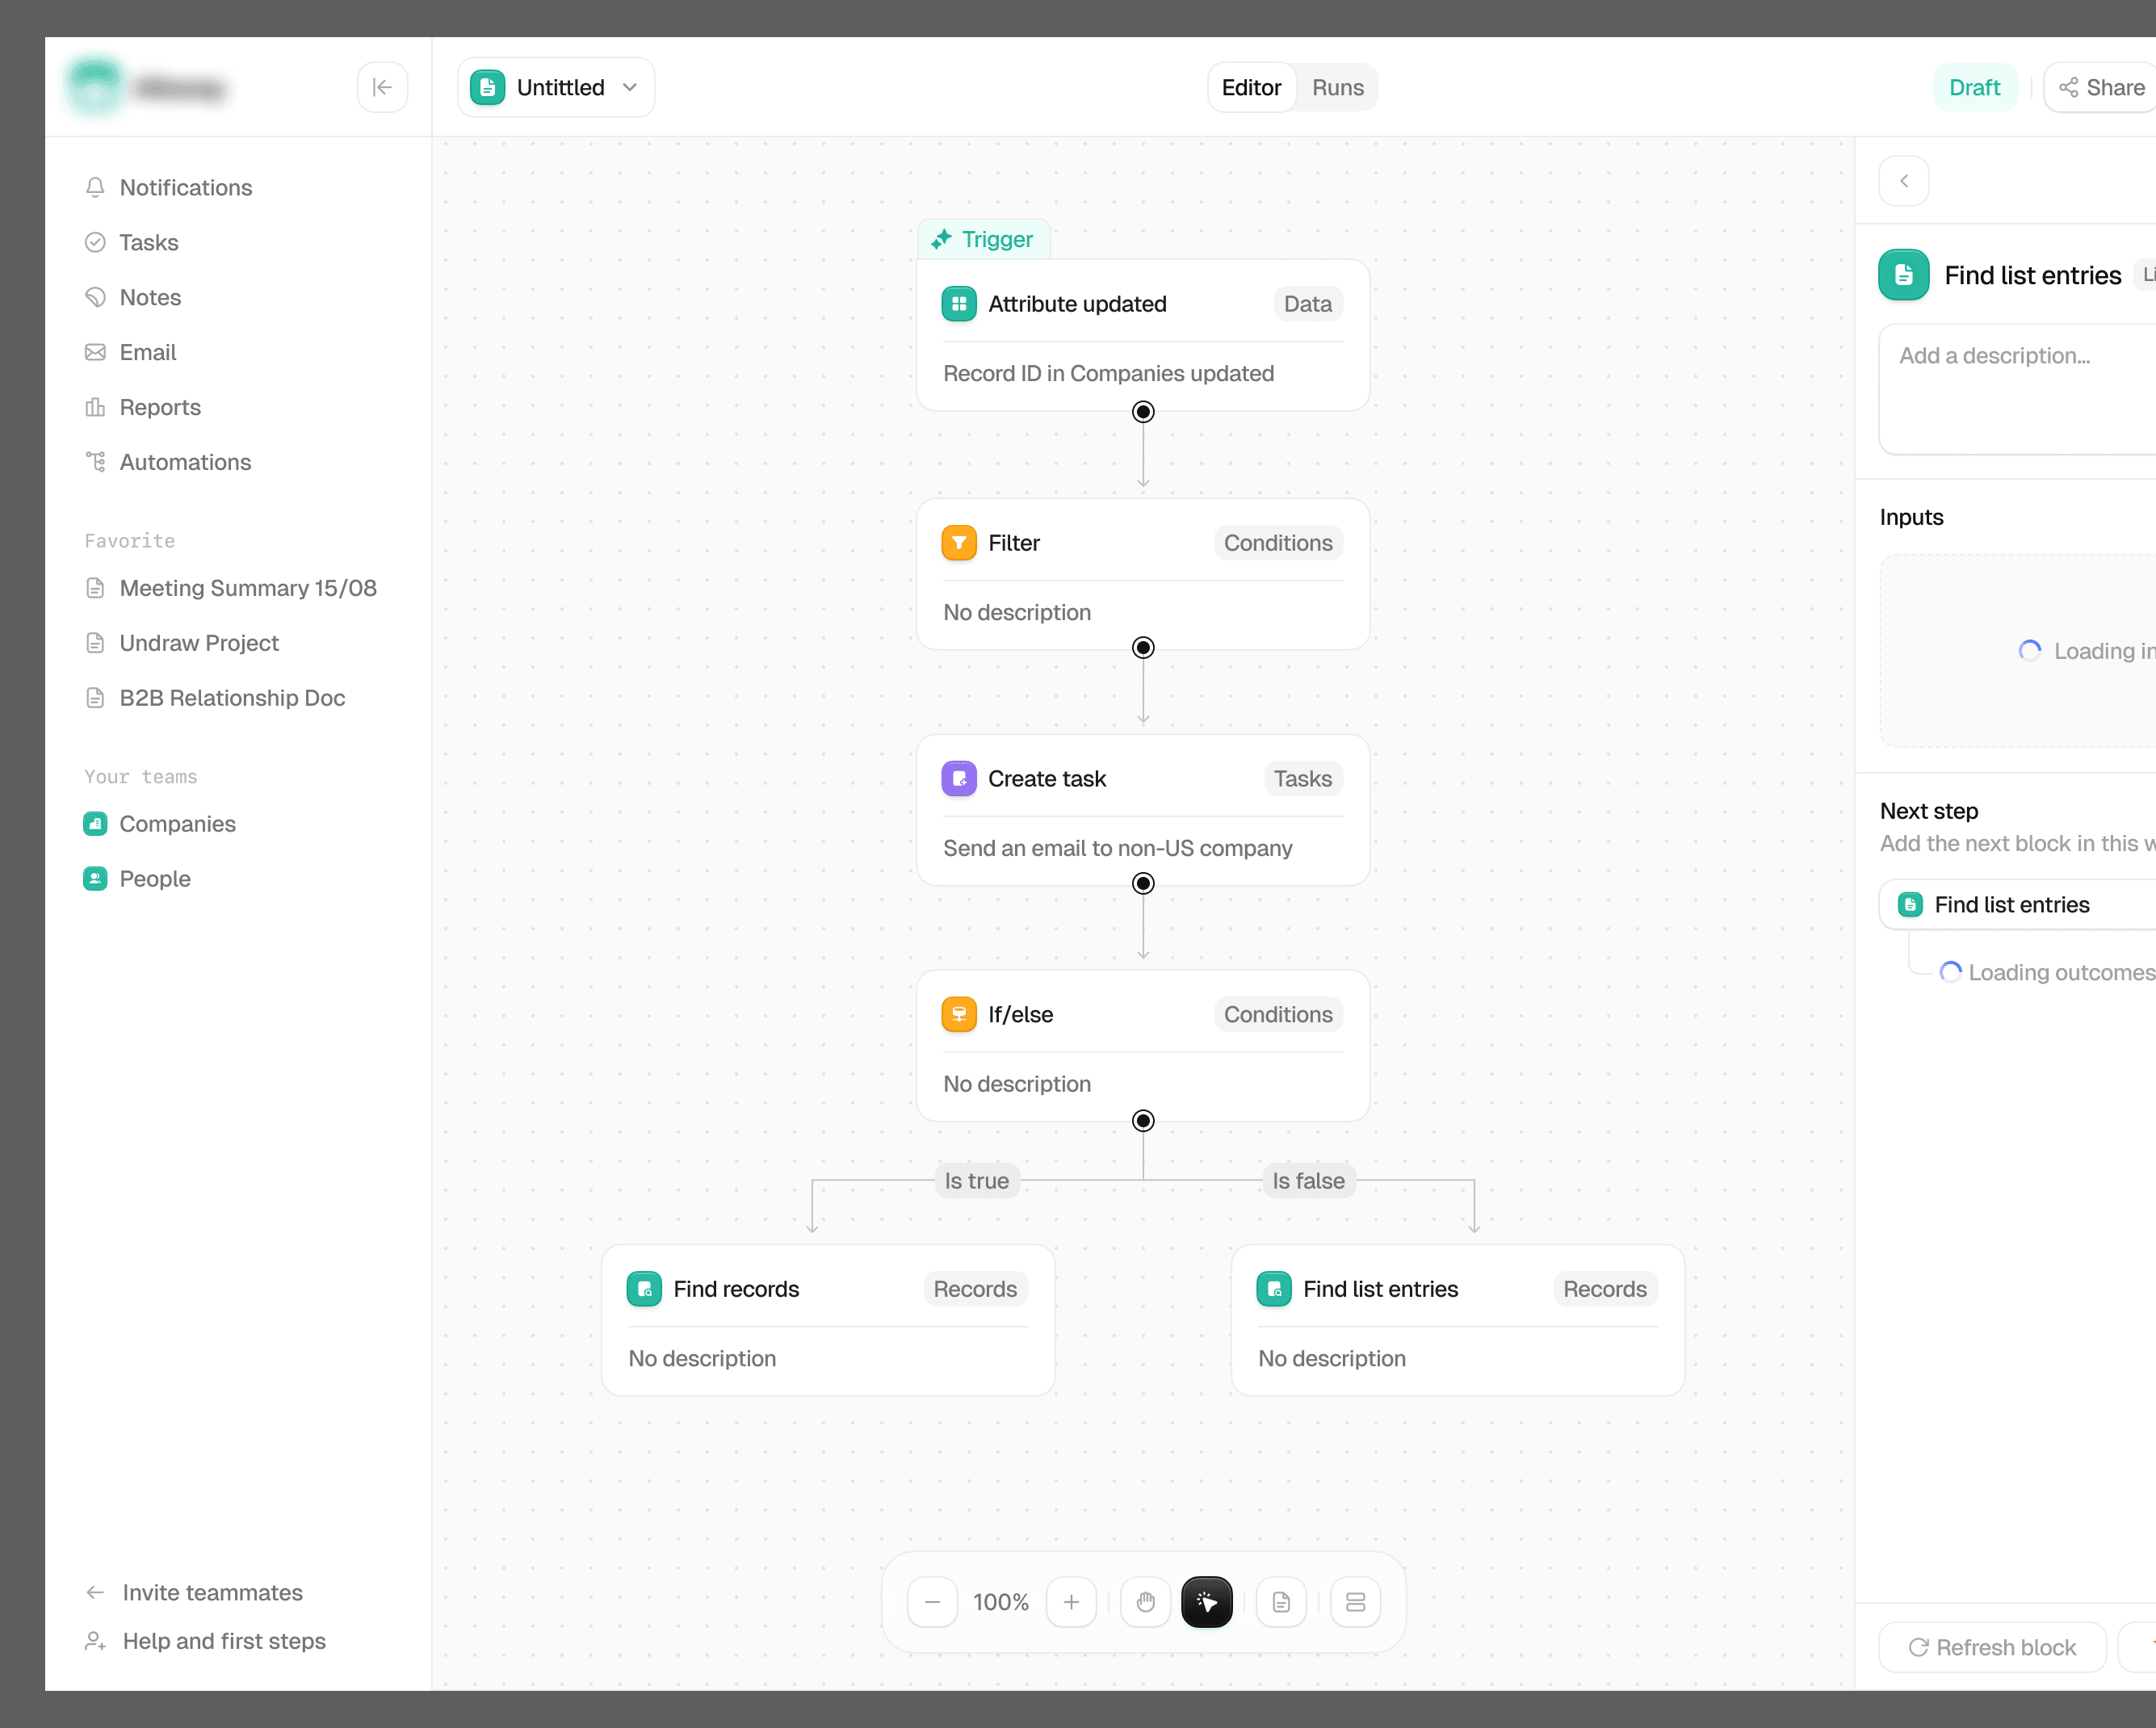Select the Create task block icon

[x=959, y=779]
